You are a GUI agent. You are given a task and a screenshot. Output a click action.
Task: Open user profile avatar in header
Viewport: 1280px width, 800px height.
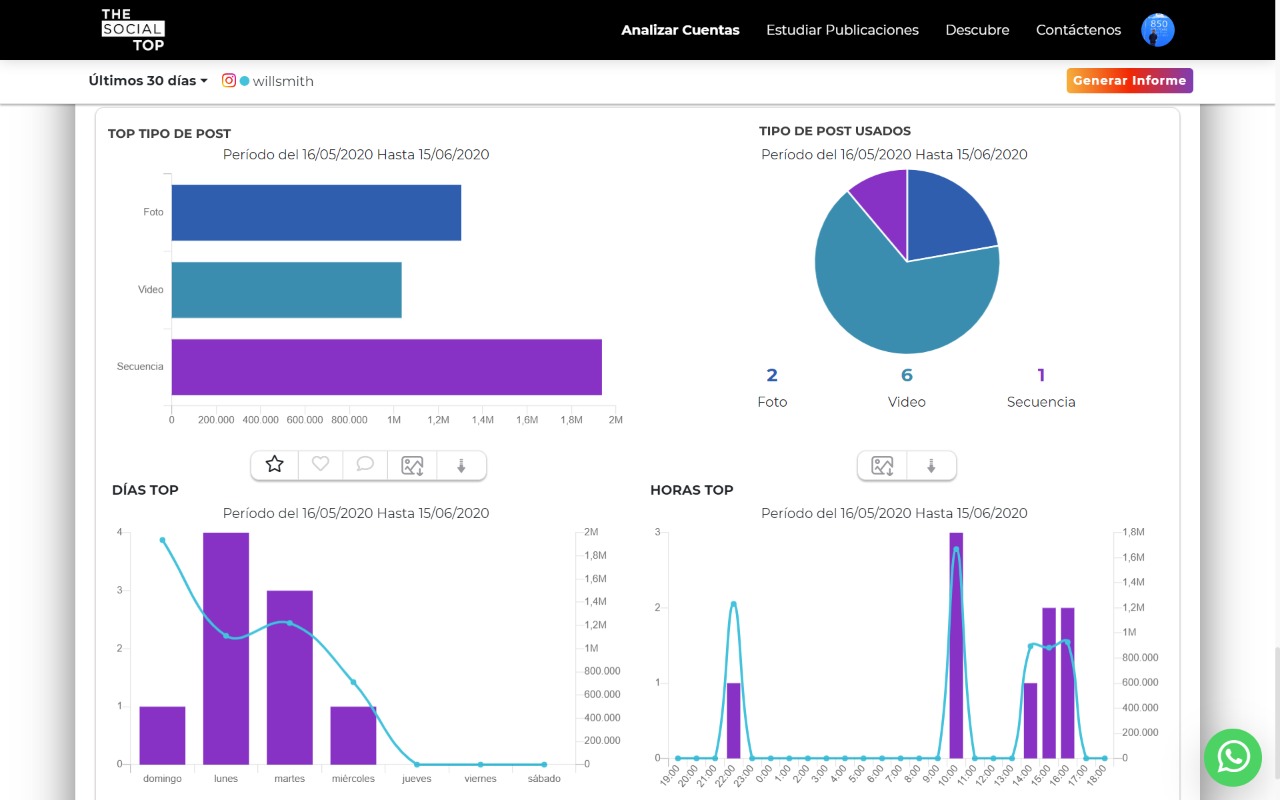(x=1158, y=30)
